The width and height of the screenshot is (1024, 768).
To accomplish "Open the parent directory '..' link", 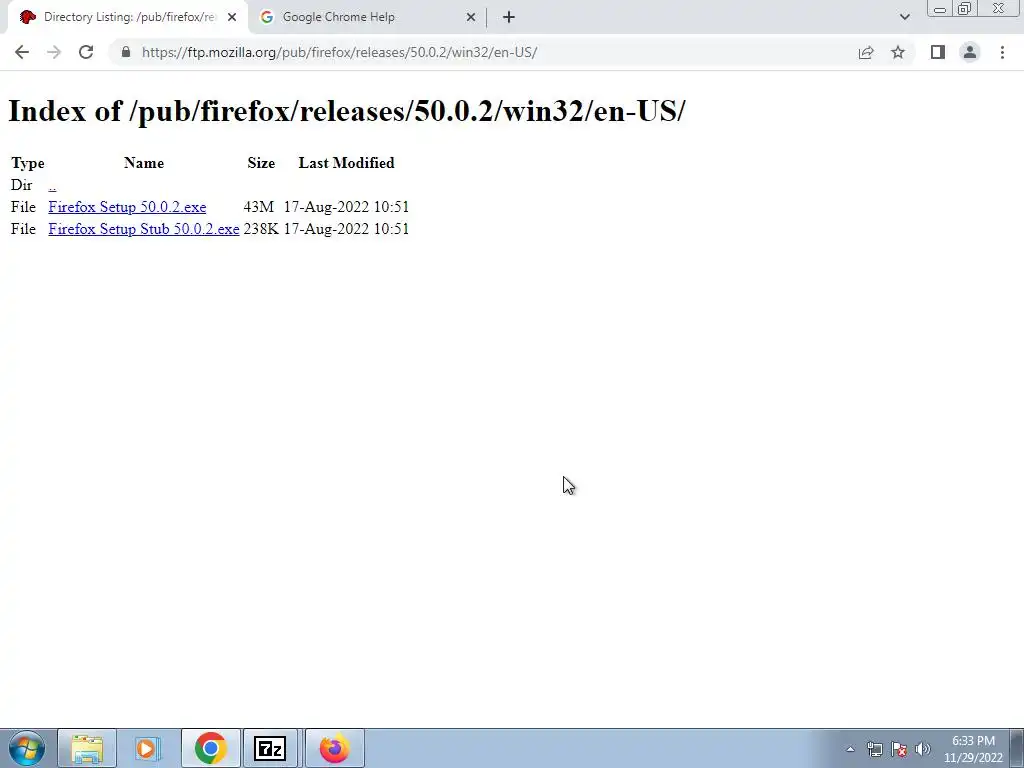I will point(52,185).
